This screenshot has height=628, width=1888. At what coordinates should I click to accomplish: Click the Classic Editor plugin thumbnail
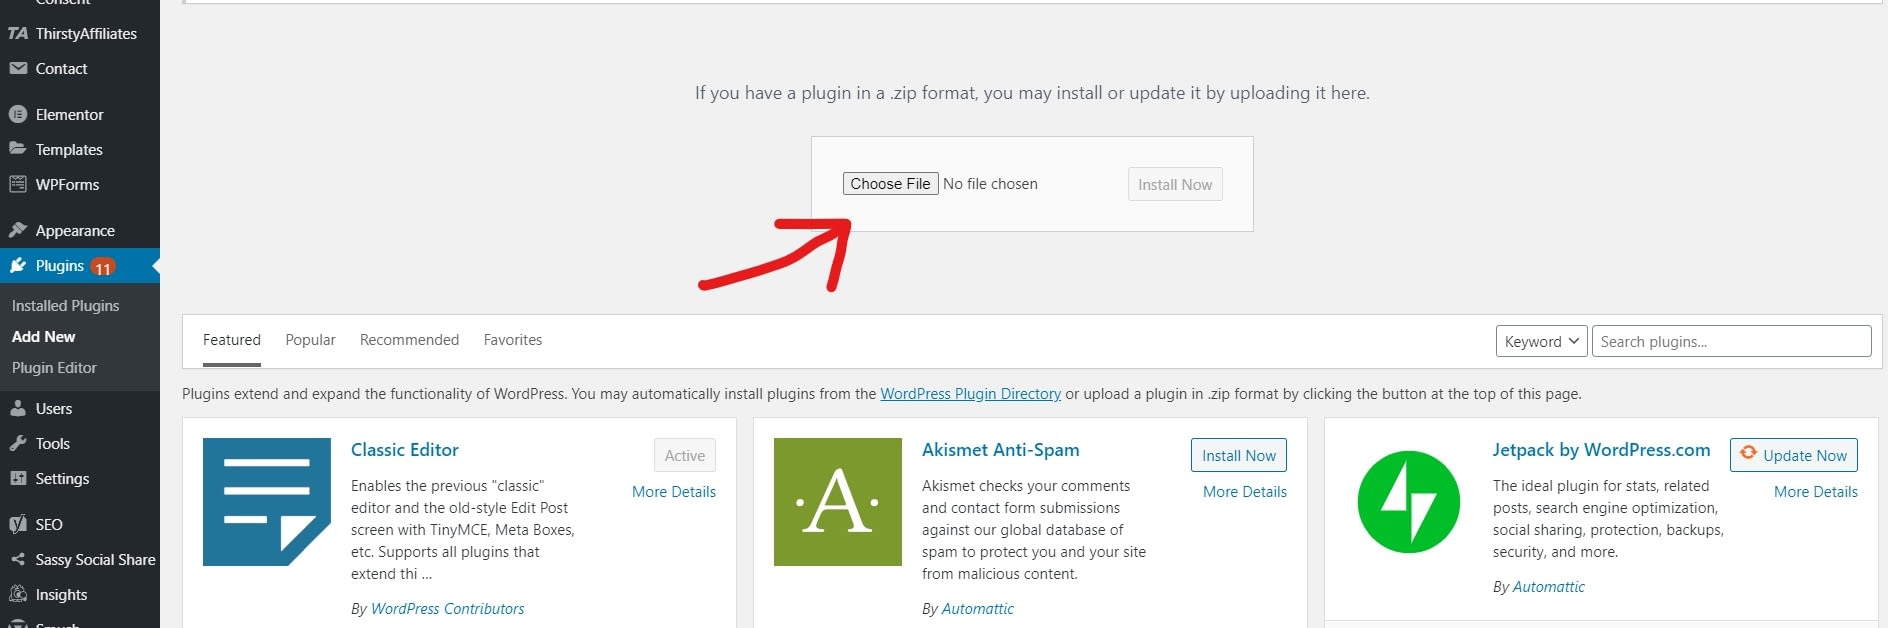coord(267,502)
